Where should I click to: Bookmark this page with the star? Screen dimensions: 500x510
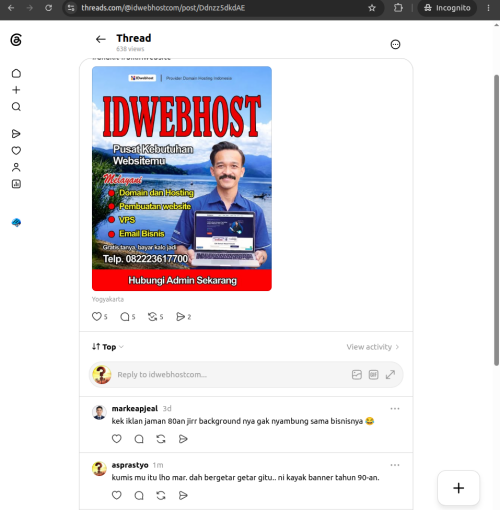(x=372, y=8)
